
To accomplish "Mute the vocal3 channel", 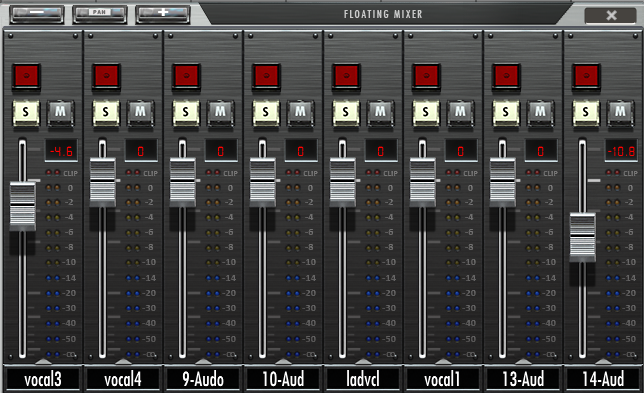I will coord(60,113).
